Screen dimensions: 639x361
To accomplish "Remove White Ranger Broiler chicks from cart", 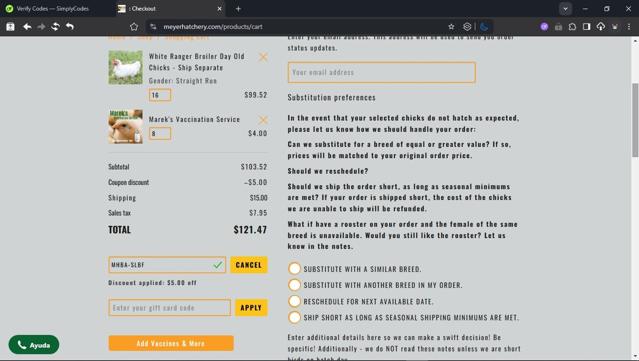I will point(263,57).
